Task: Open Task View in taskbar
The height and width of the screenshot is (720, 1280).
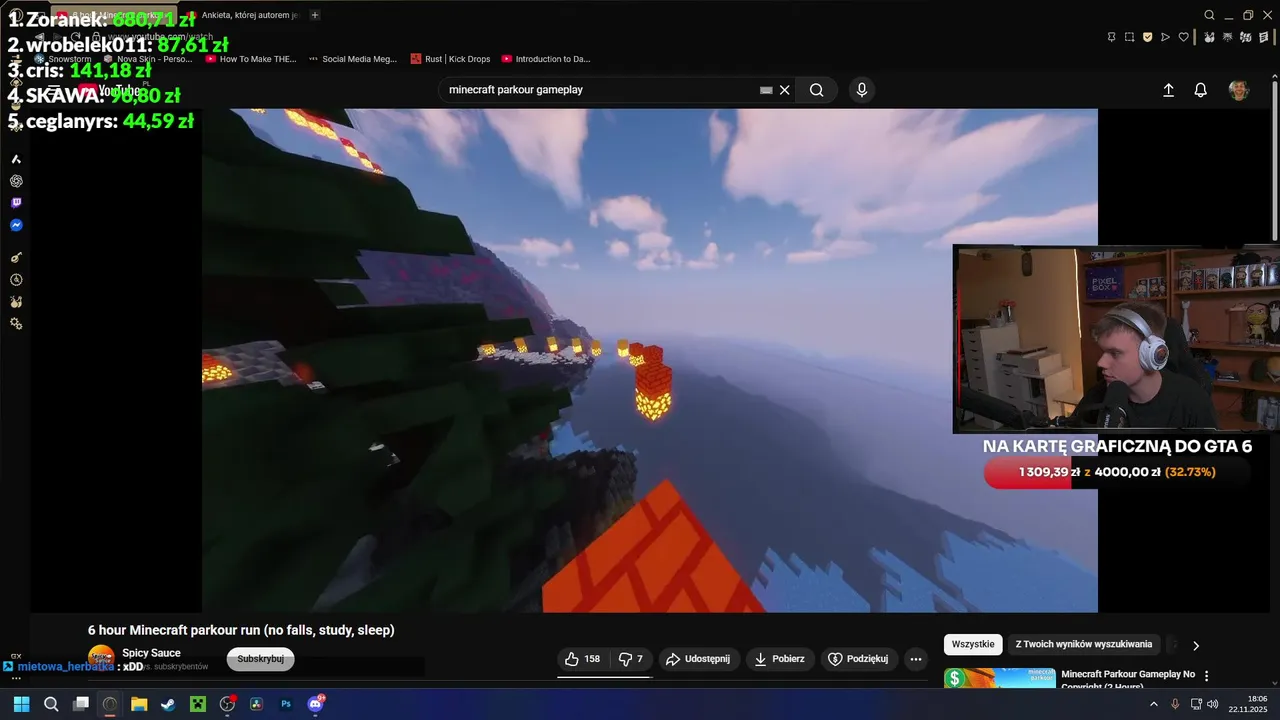Action: pyautogui.click(x=81, y=704)
